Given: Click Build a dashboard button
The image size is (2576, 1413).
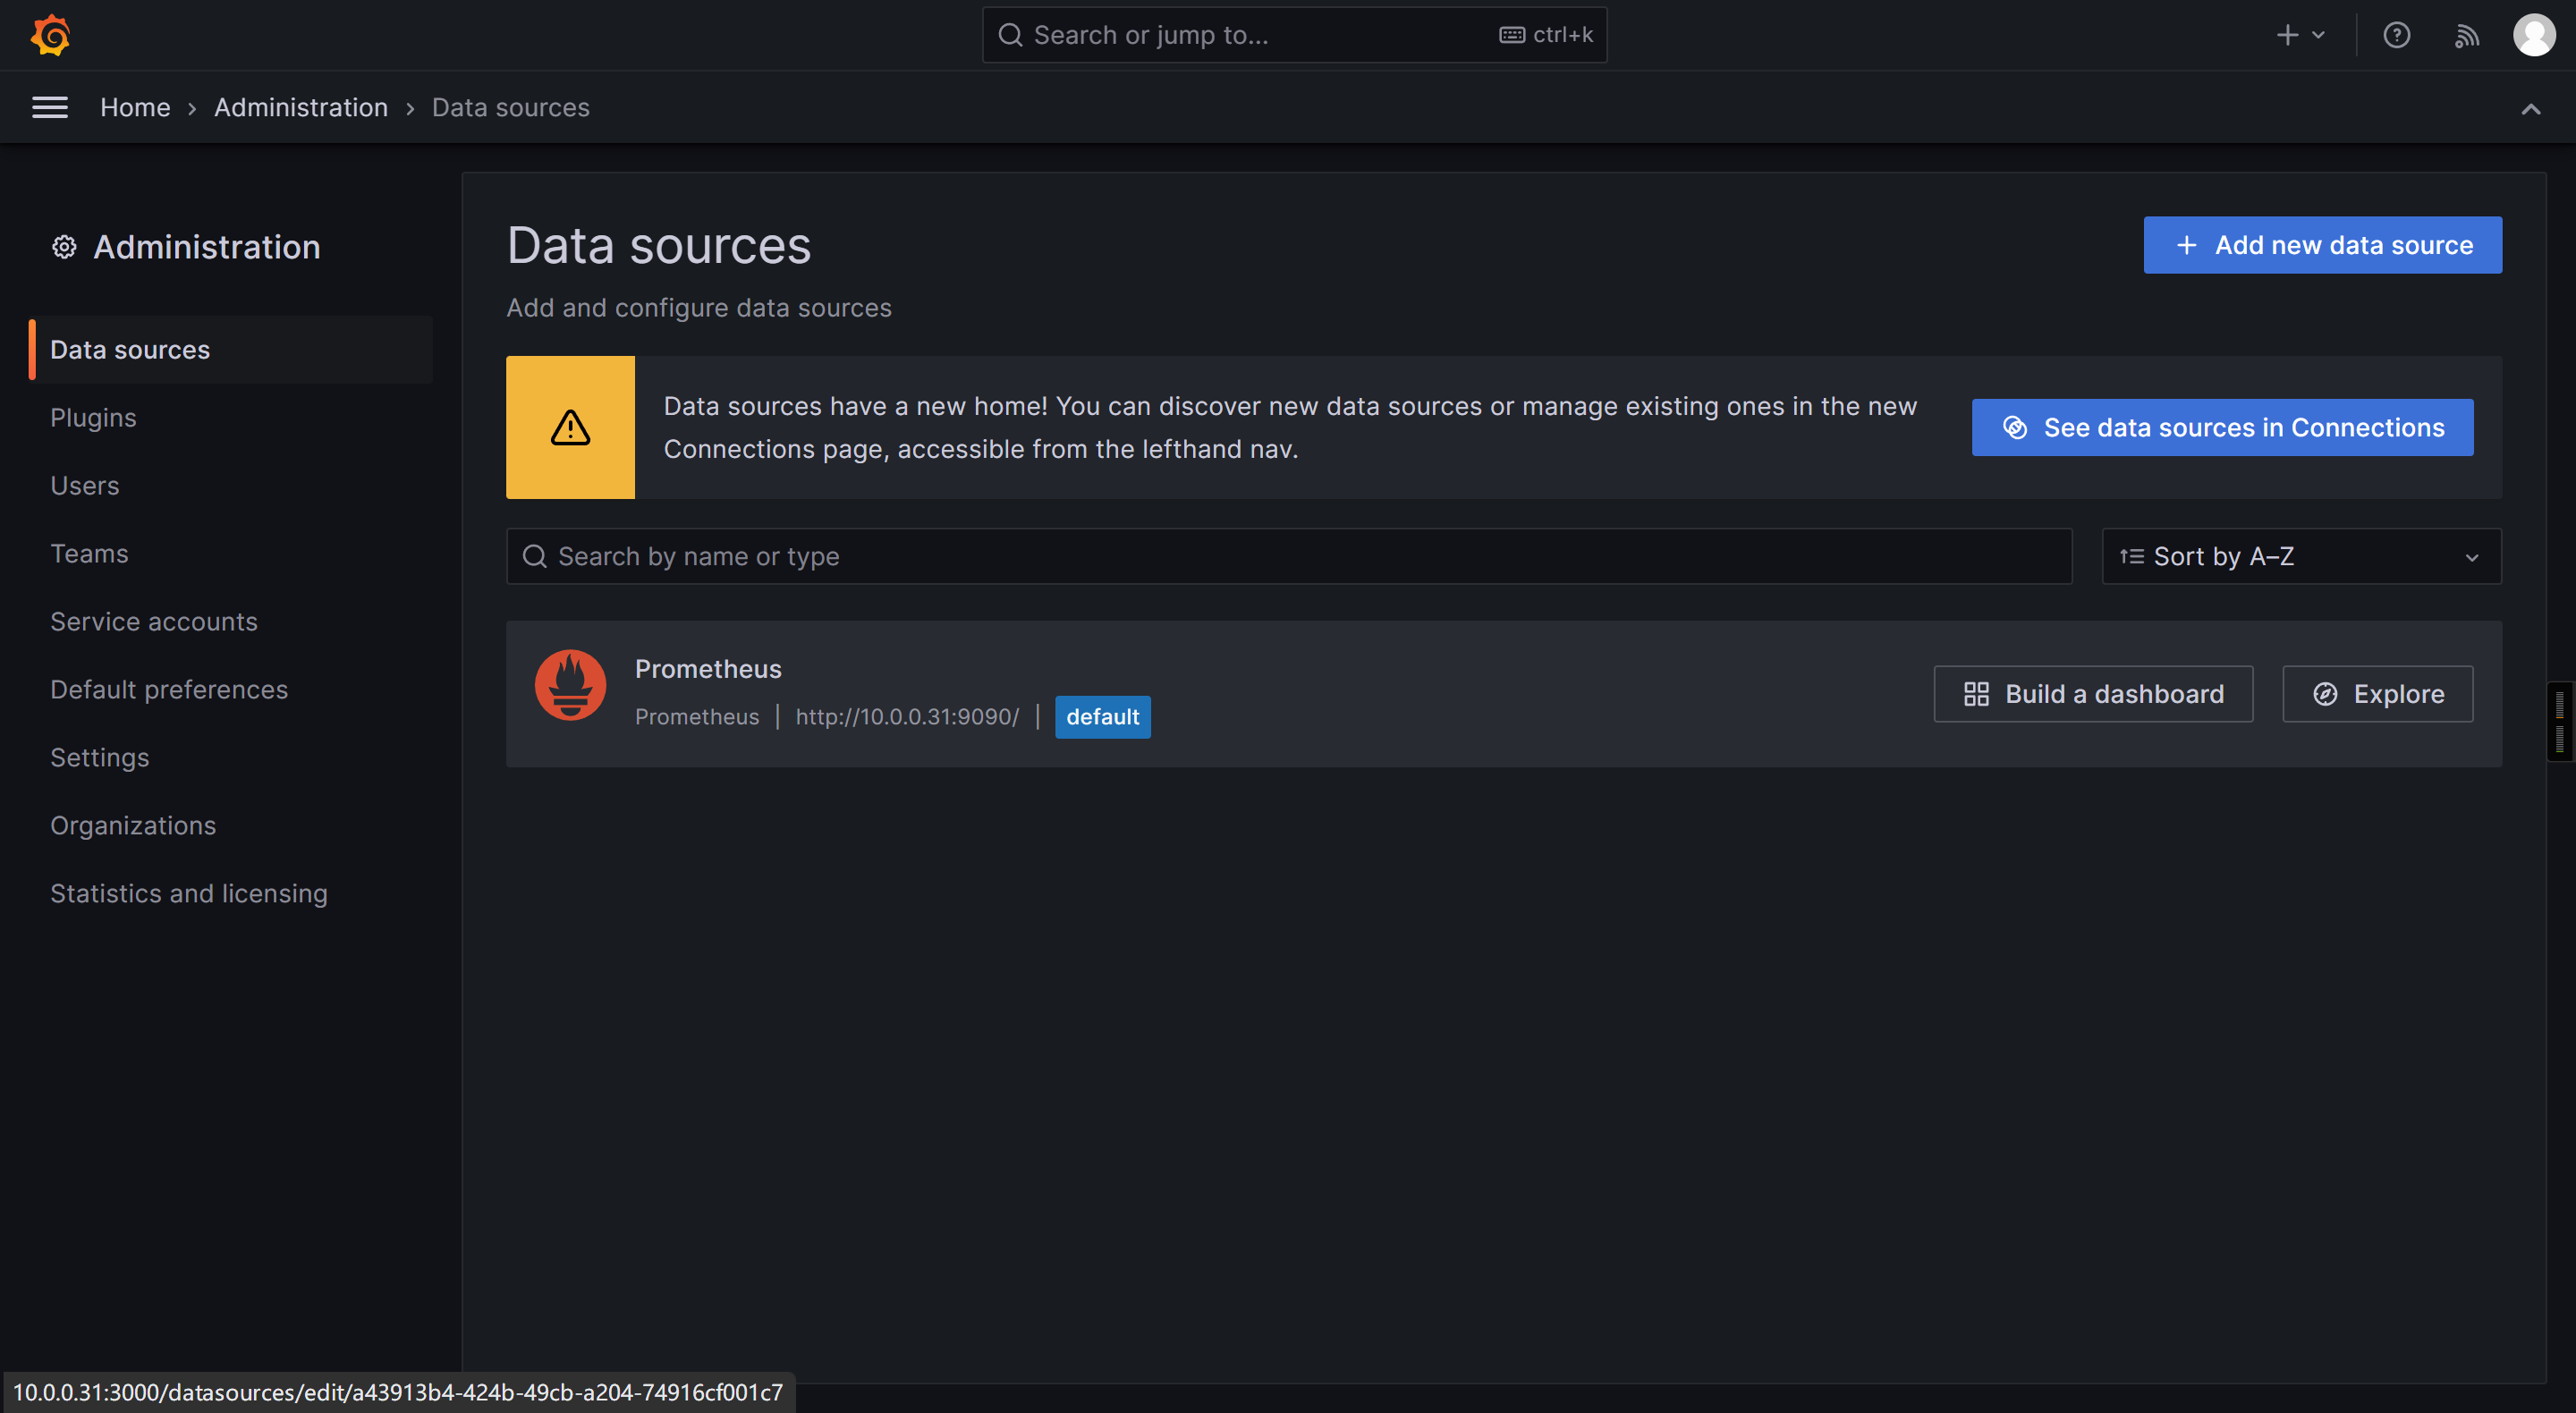Looking at the screenshot, I should tap(2092, 694).
